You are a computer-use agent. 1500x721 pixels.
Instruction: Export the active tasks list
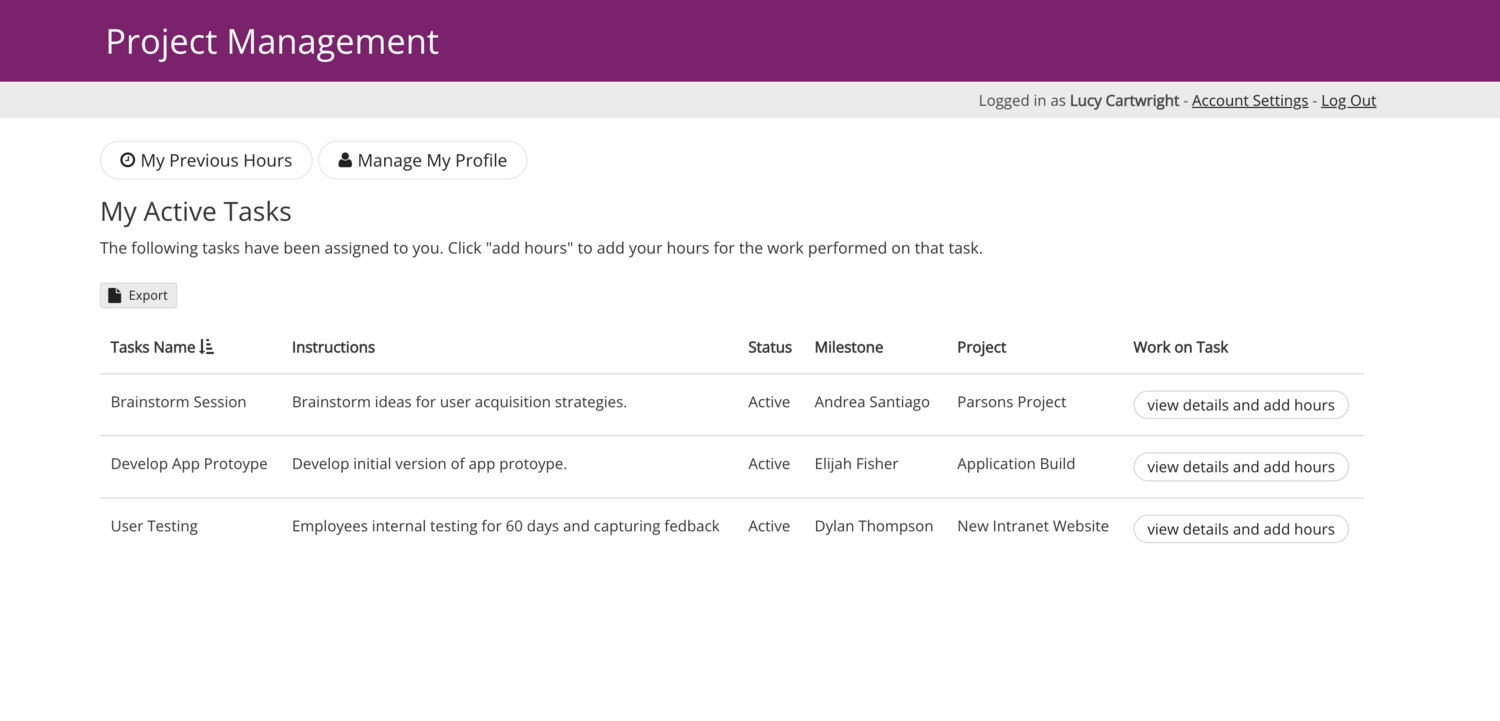pyautogui.click(x=138, y=295)
